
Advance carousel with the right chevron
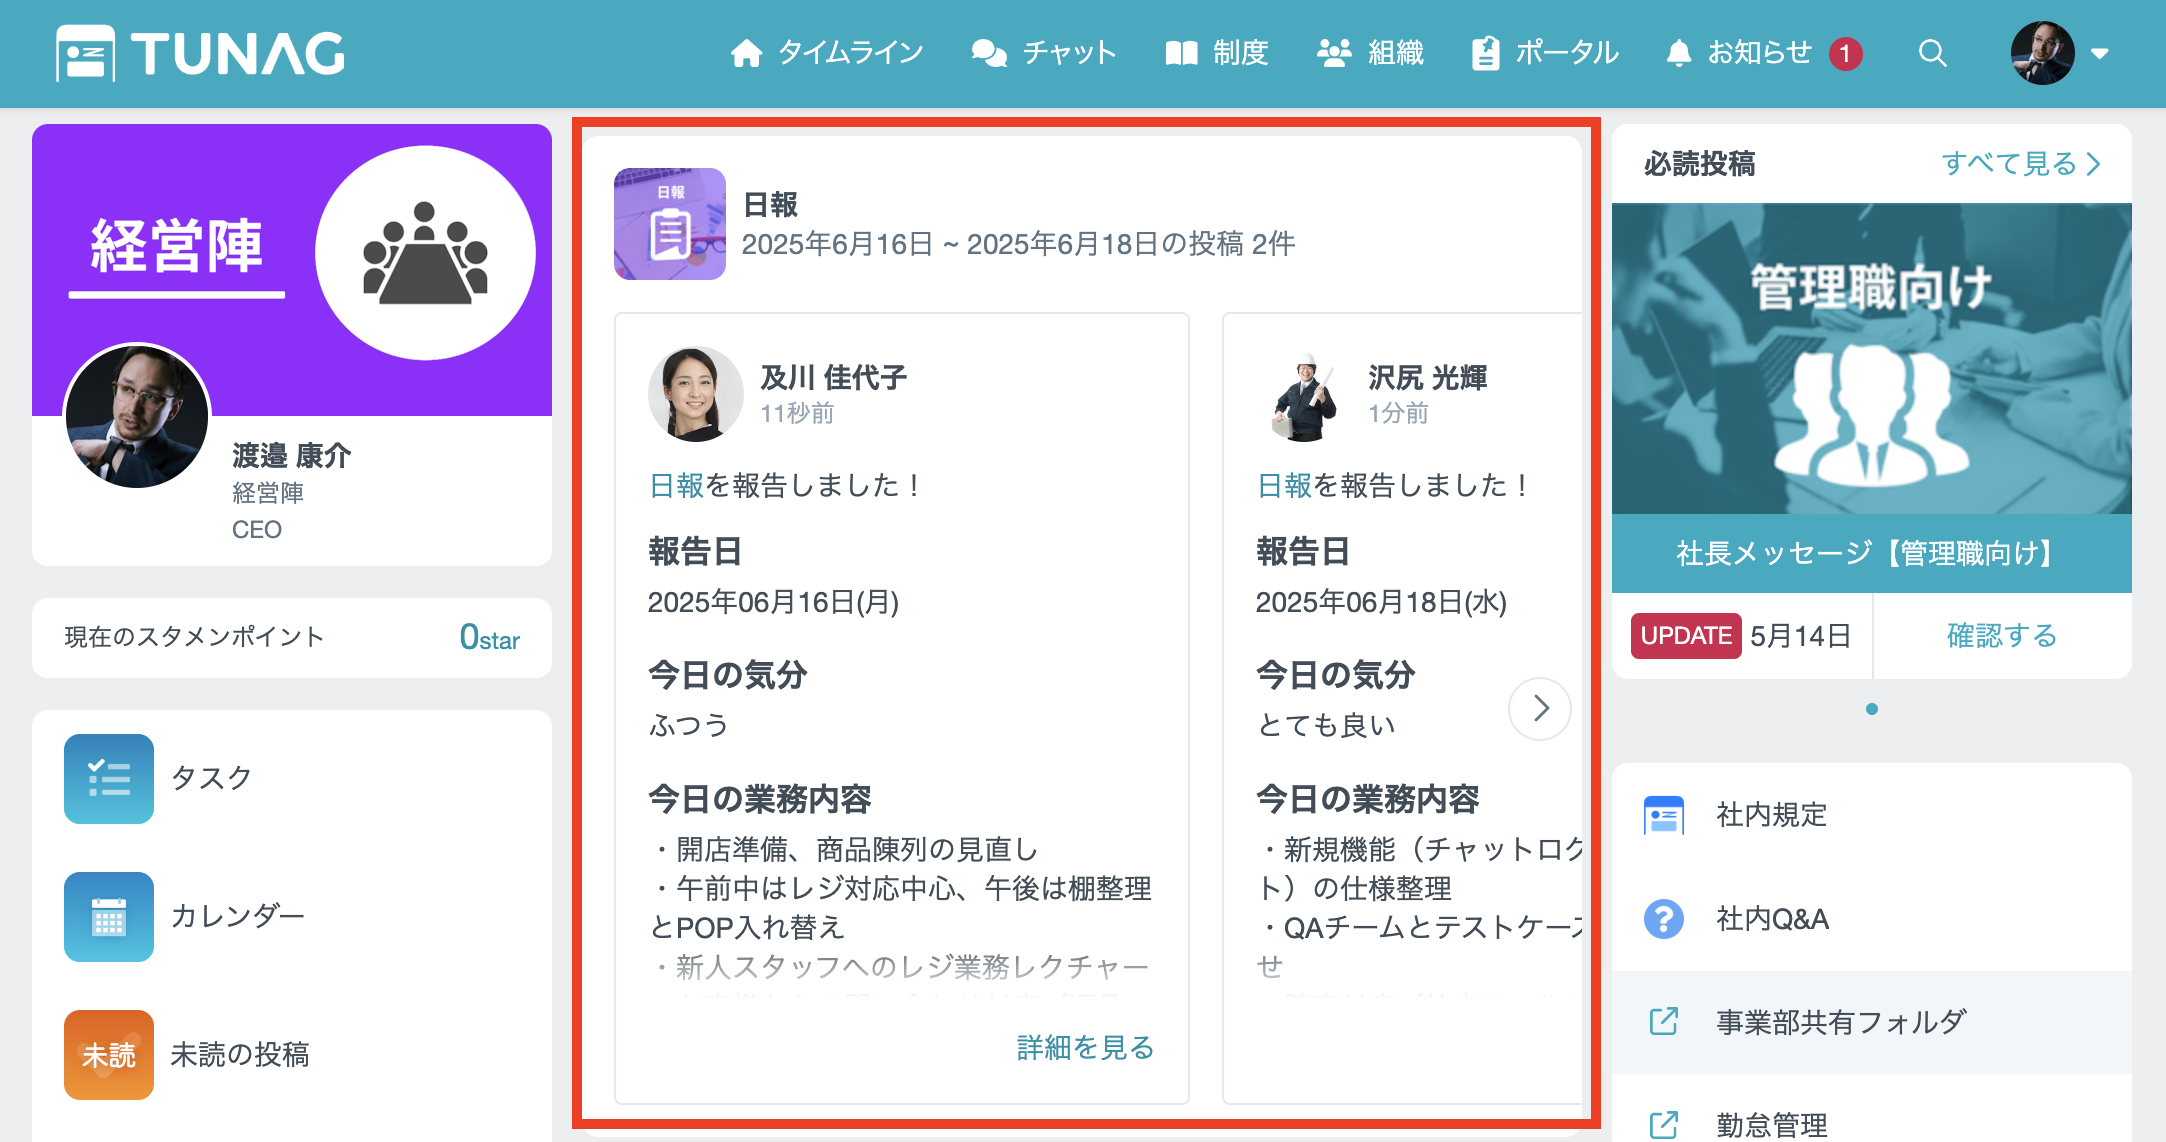[x=1540, y=709]
